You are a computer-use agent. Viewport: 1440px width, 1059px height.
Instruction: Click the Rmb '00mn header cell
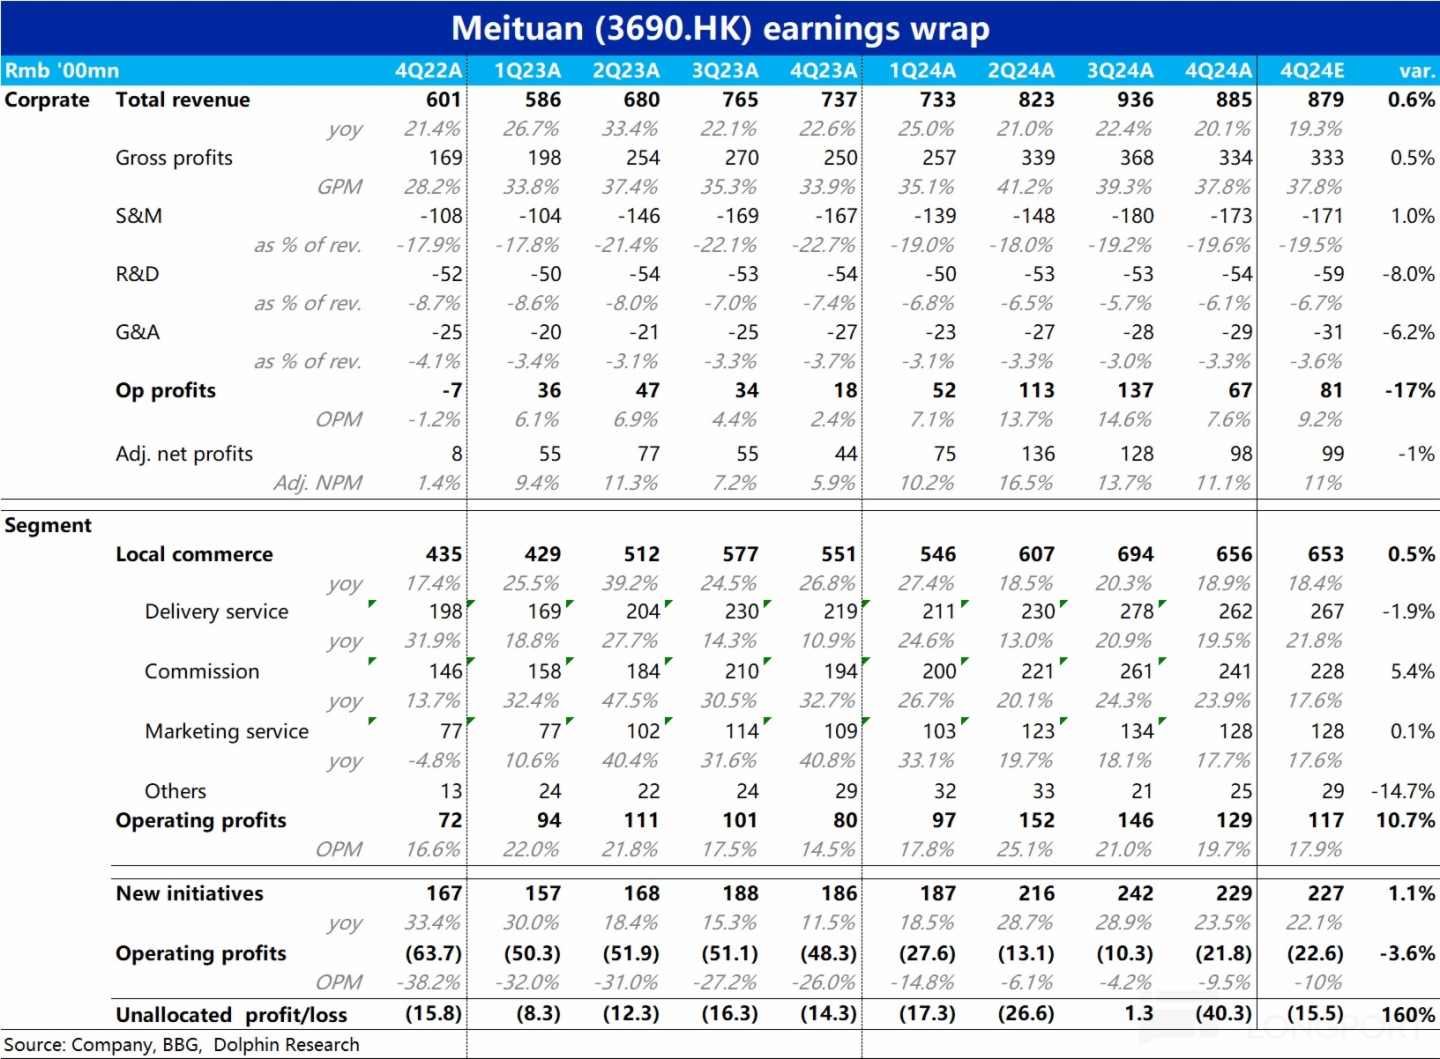[62, 71]
